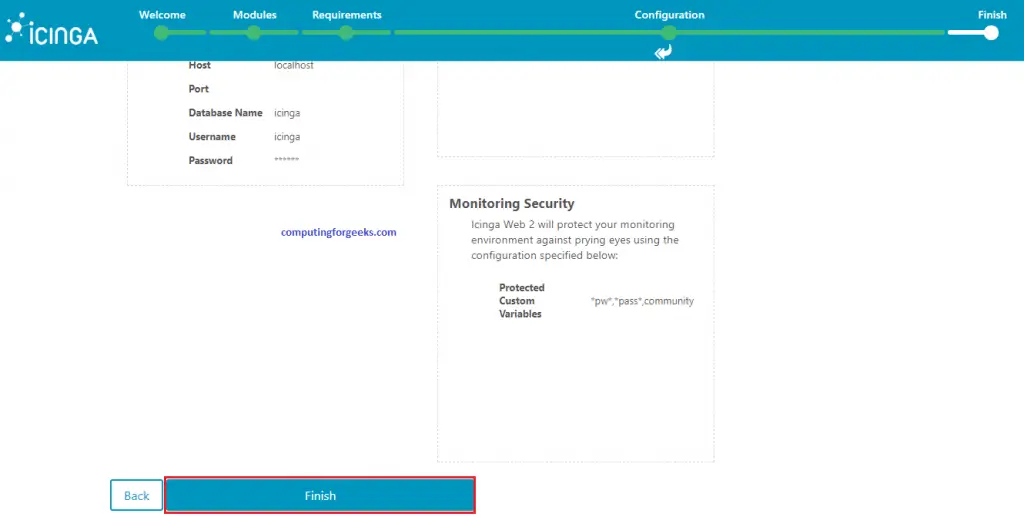Click the Modules progress dot
This screenshot has width=1024, height=517.
(x=254, y=33)
